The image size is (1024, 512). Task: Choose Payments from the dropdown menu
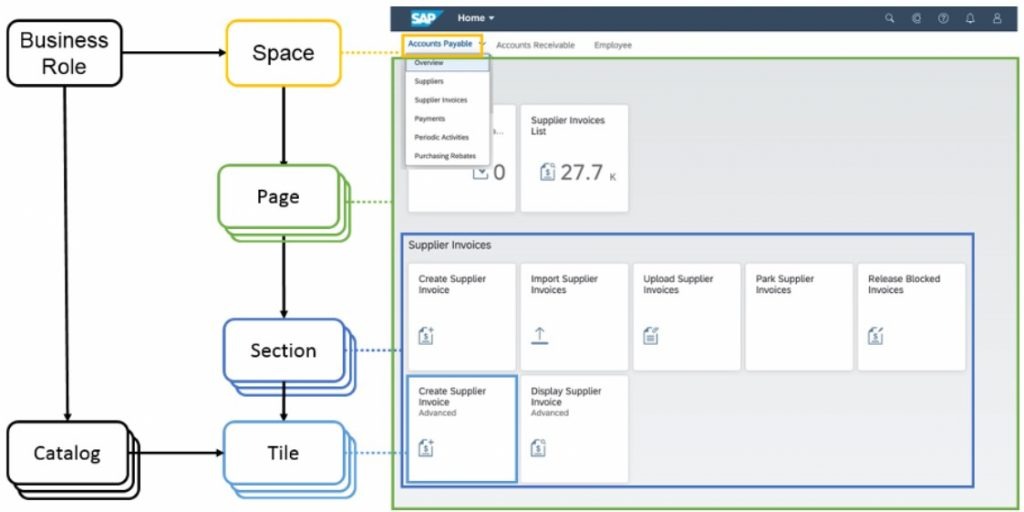pyautogui.click(x=430, y=119)
